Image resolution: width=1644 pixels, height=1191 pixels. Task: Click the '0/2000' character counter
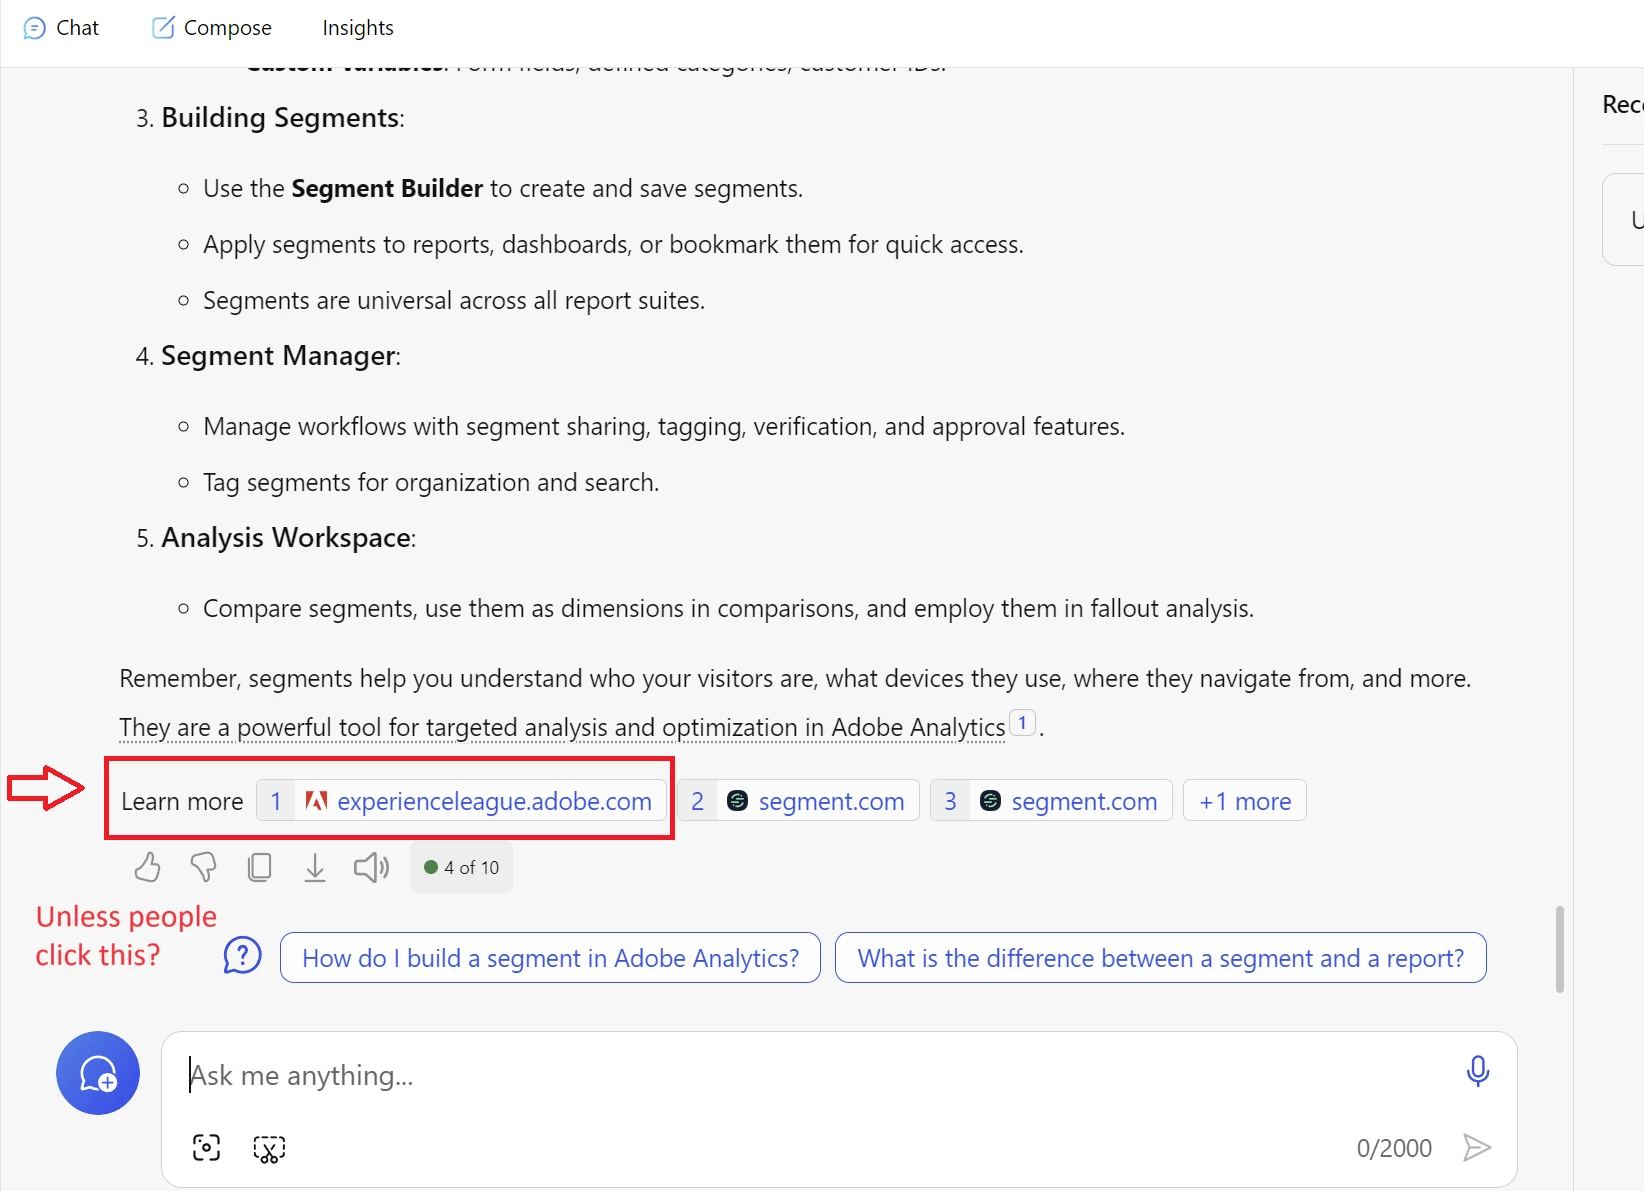coord(1394,1148)
